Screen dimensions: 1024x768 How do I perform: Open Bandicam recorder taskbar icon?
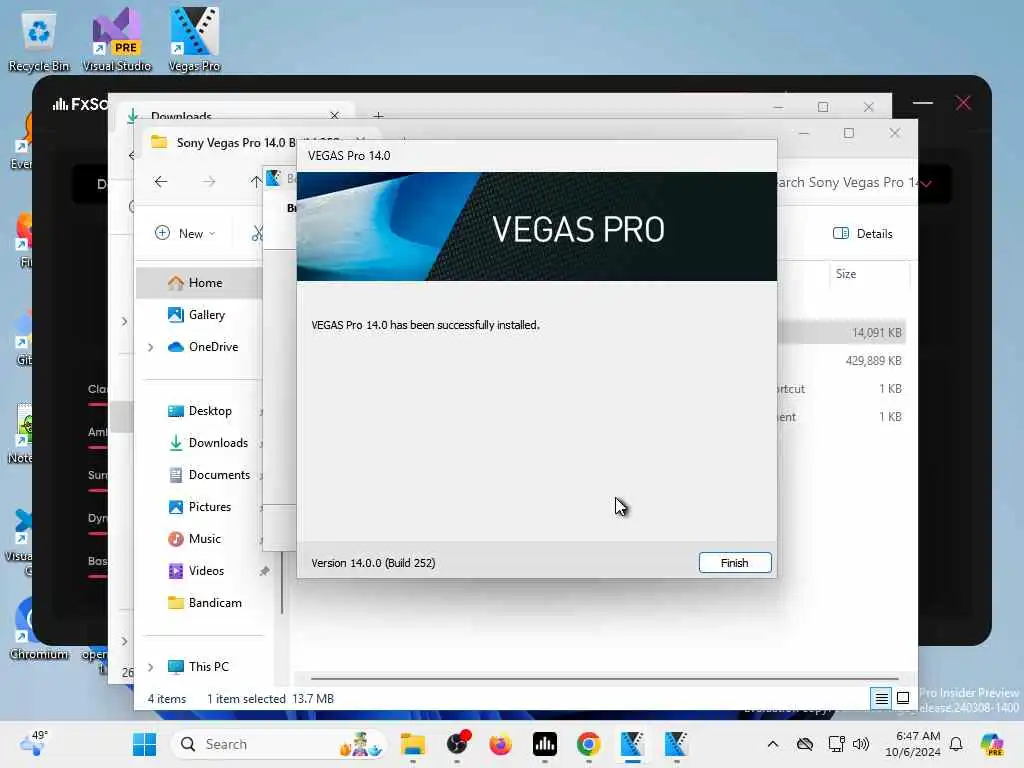point(457,744)
